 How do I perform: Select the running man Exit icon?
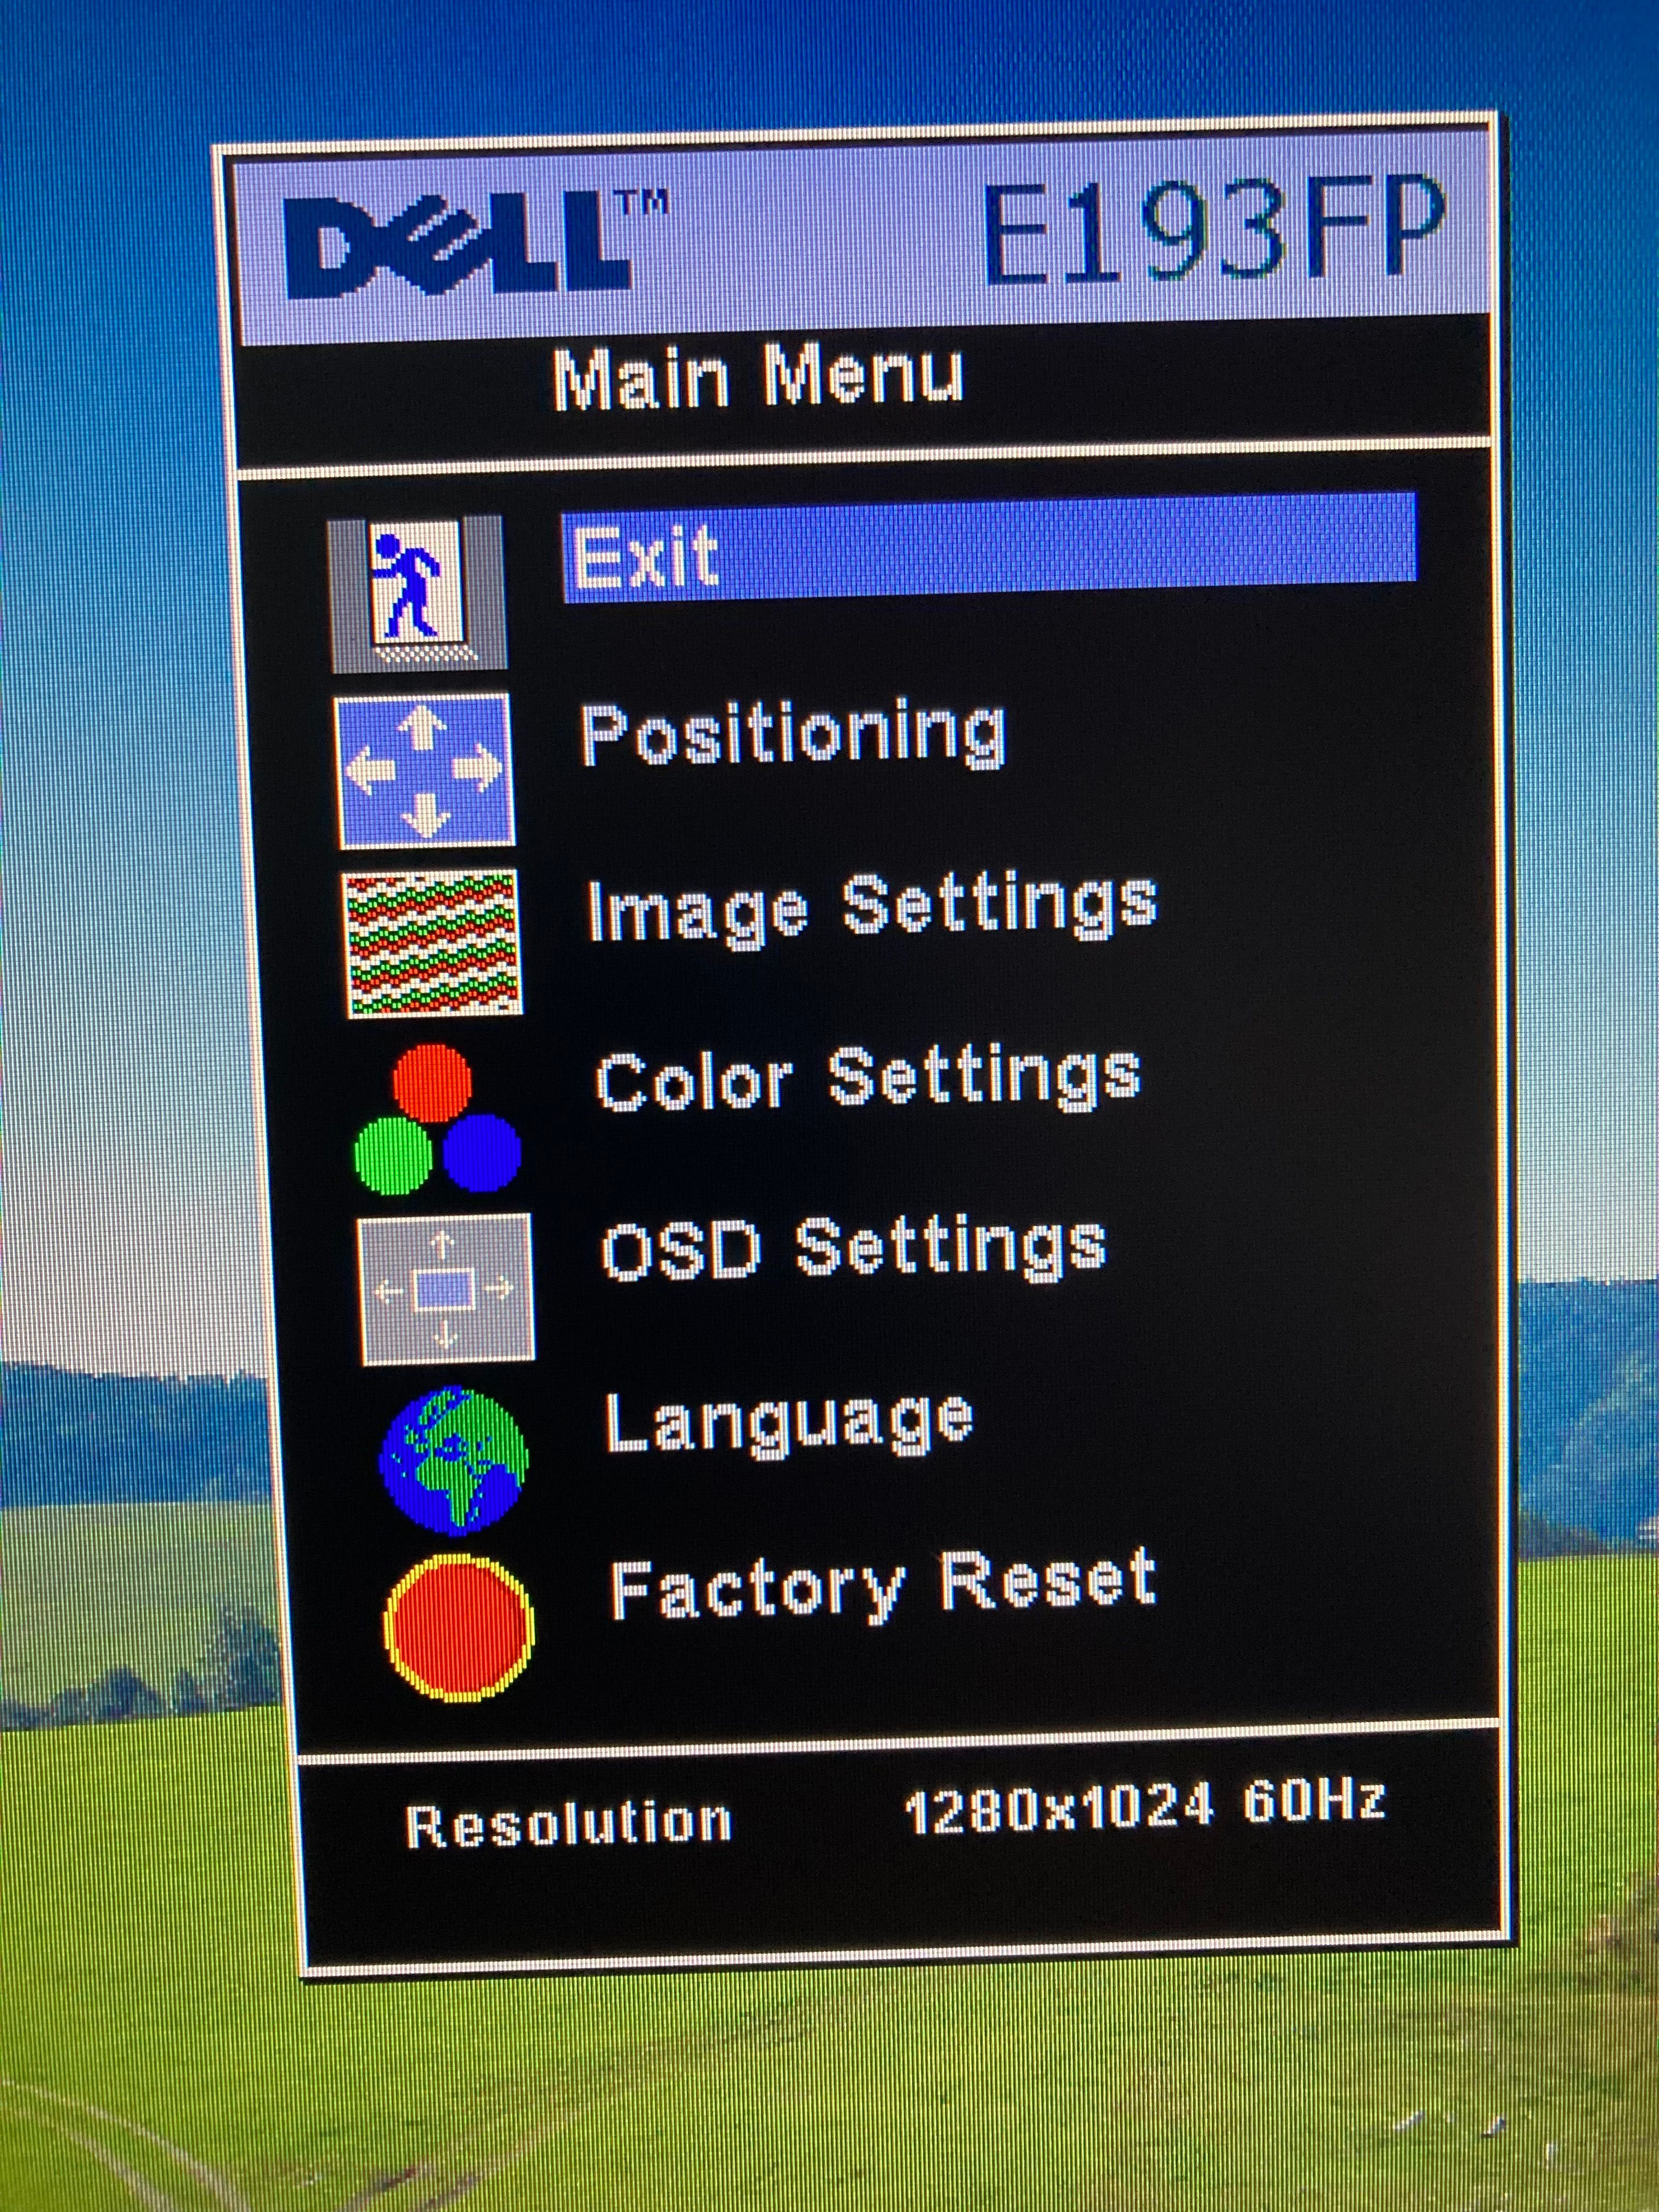point(418,593)
